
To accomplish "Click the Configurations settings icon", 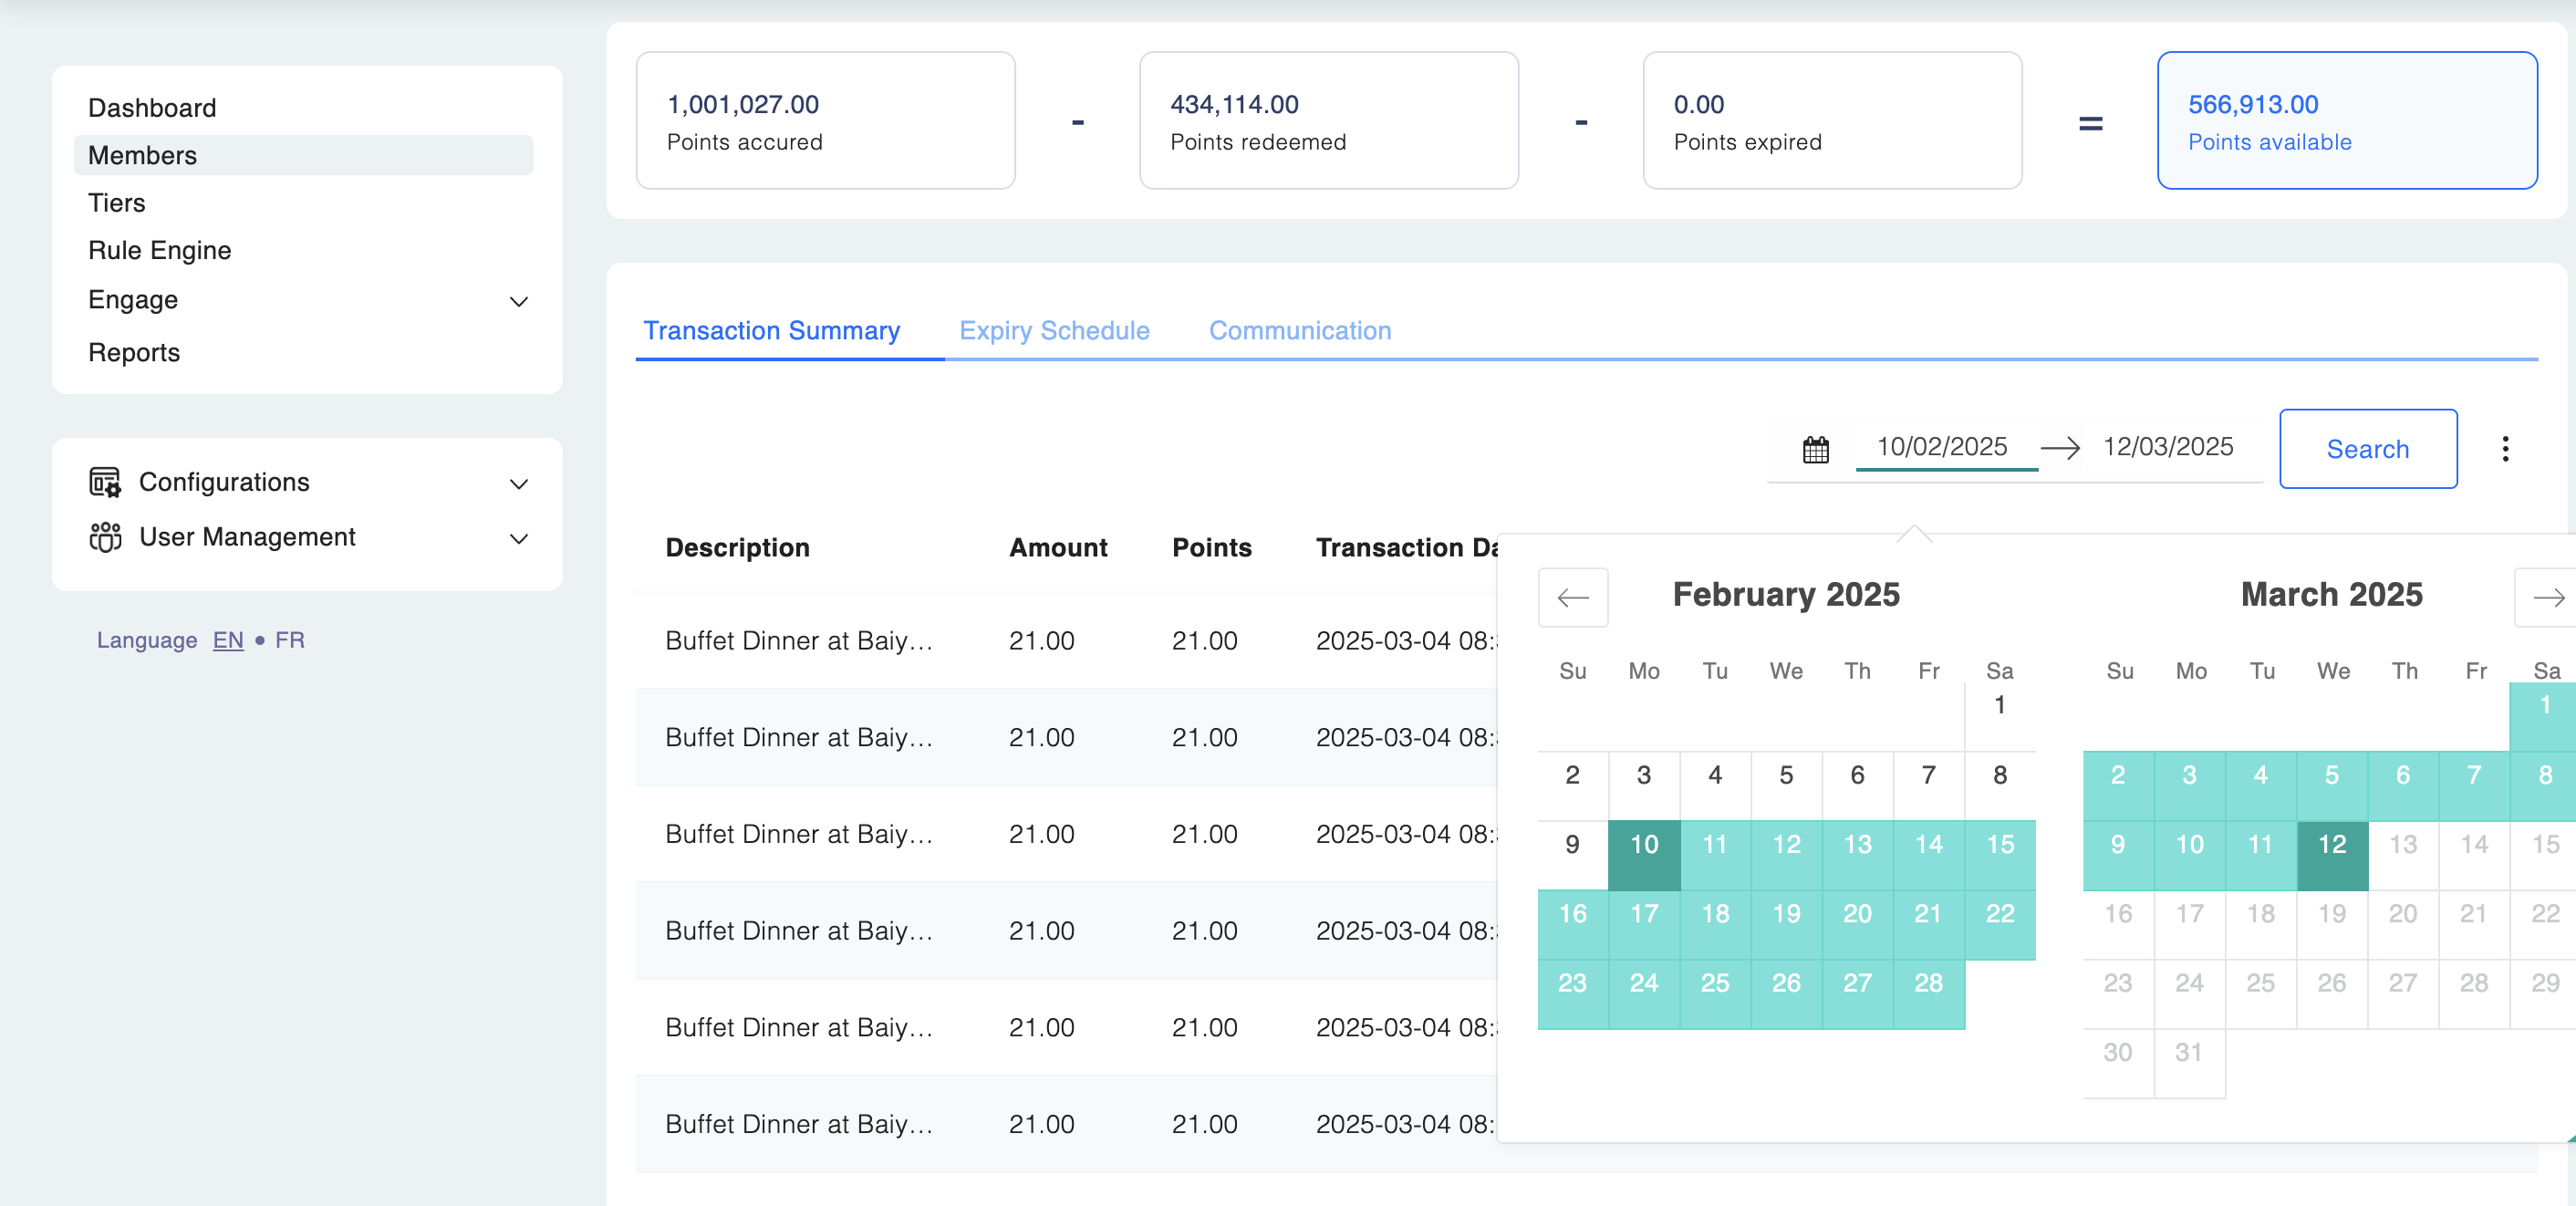I will click(105, 482).
